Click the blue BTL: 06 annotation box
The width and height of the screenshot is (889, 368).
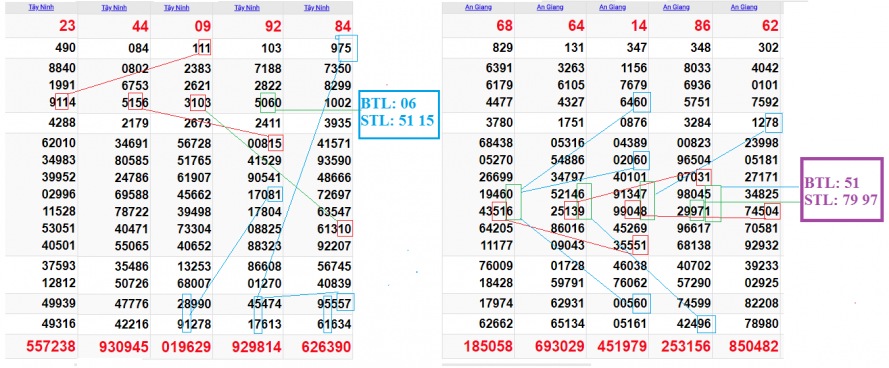[x=399, y=115]
